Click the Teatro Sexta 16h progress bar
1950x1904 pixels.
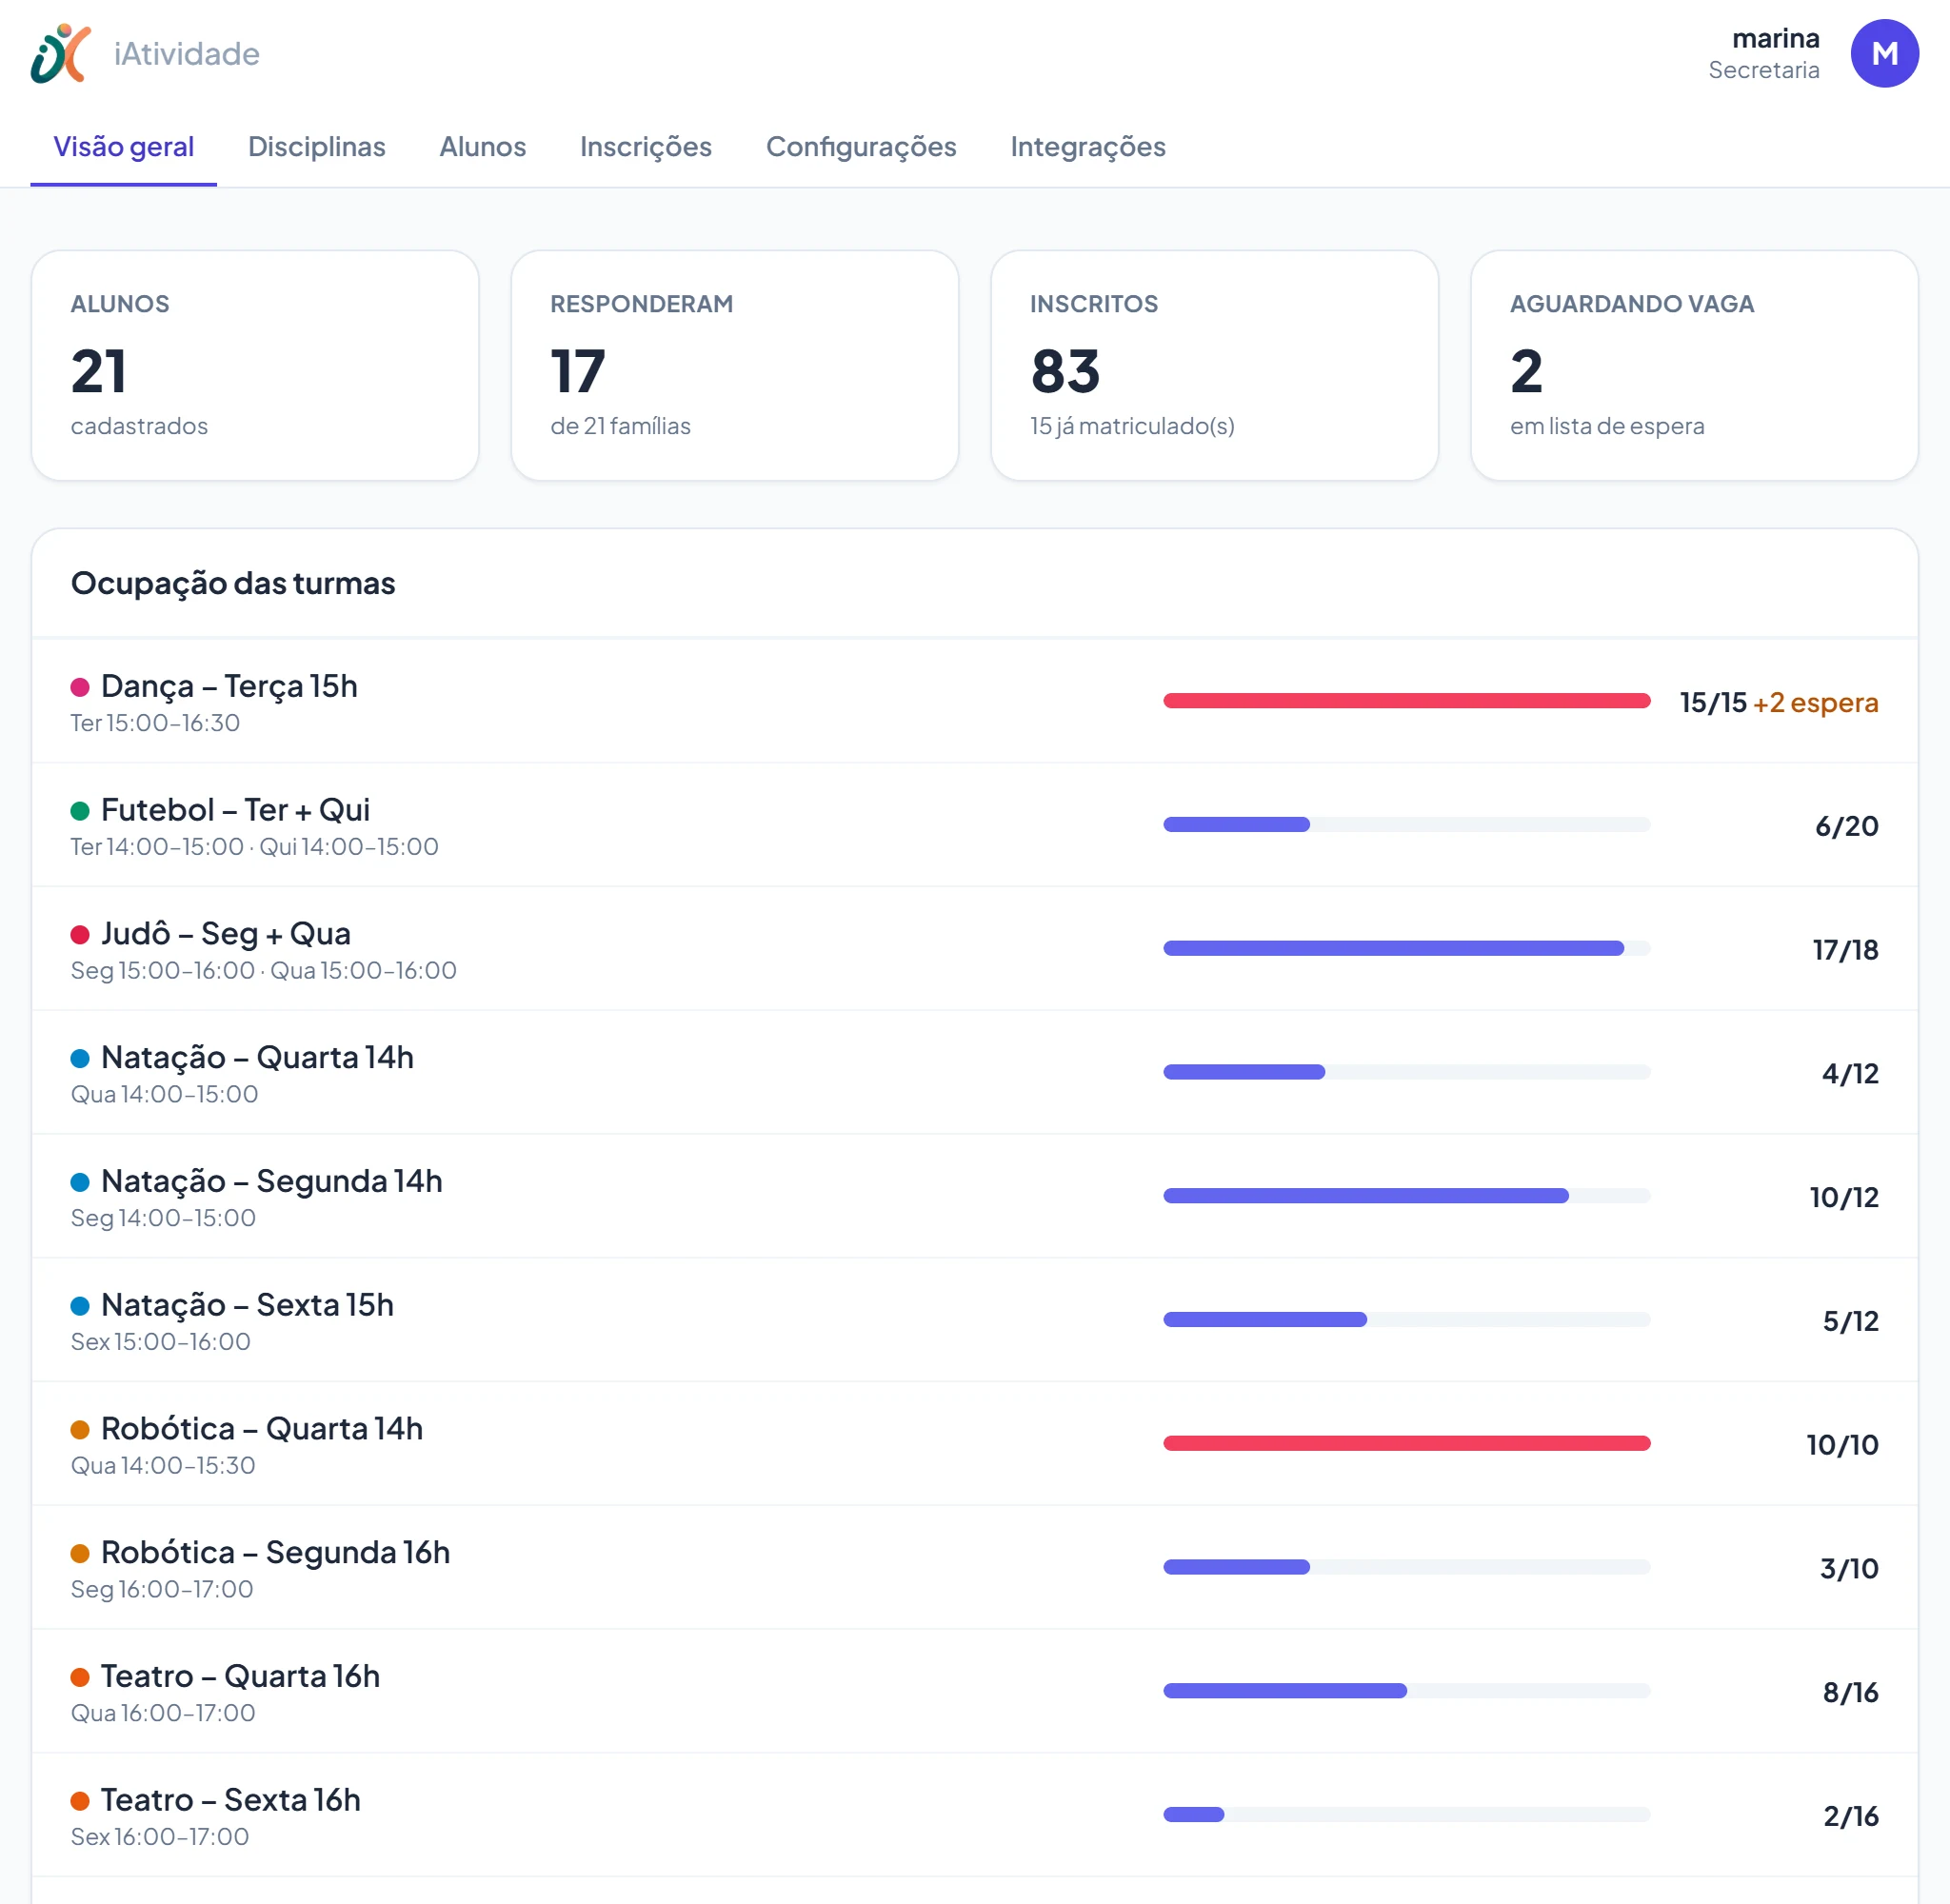(1406, 1815)
